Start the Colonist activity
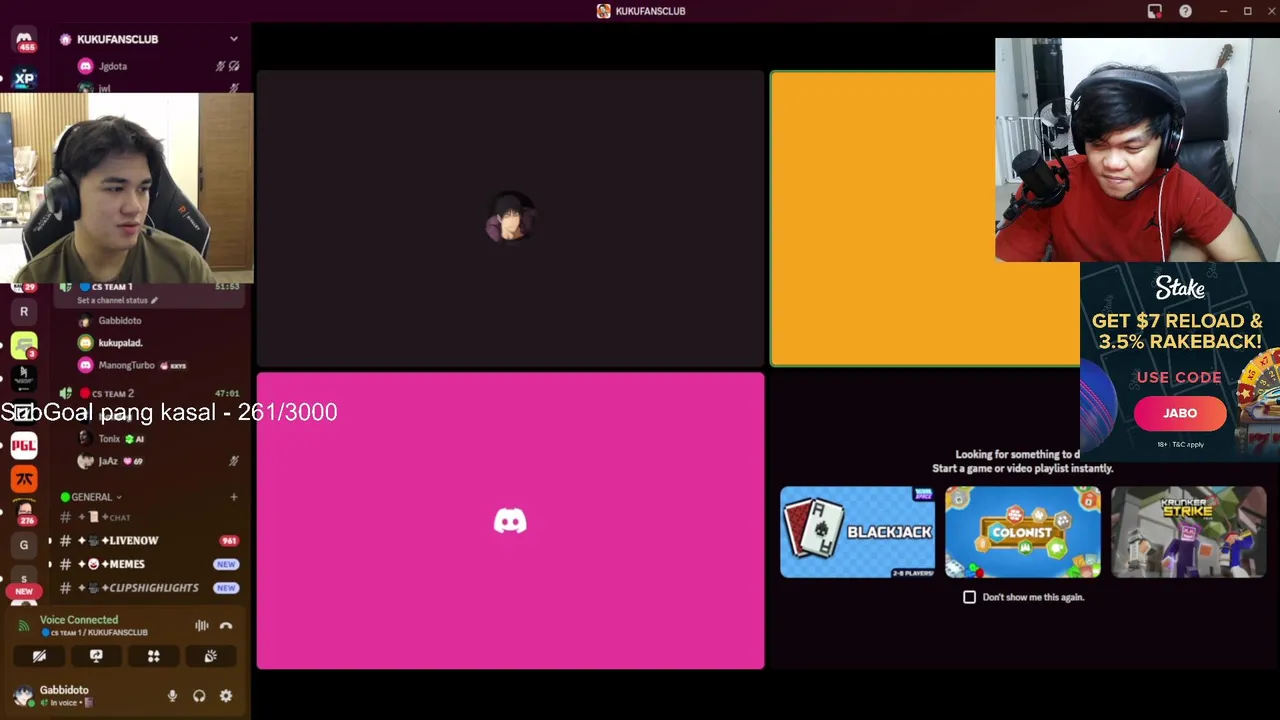1280x720 pixels. [1022, 532]
